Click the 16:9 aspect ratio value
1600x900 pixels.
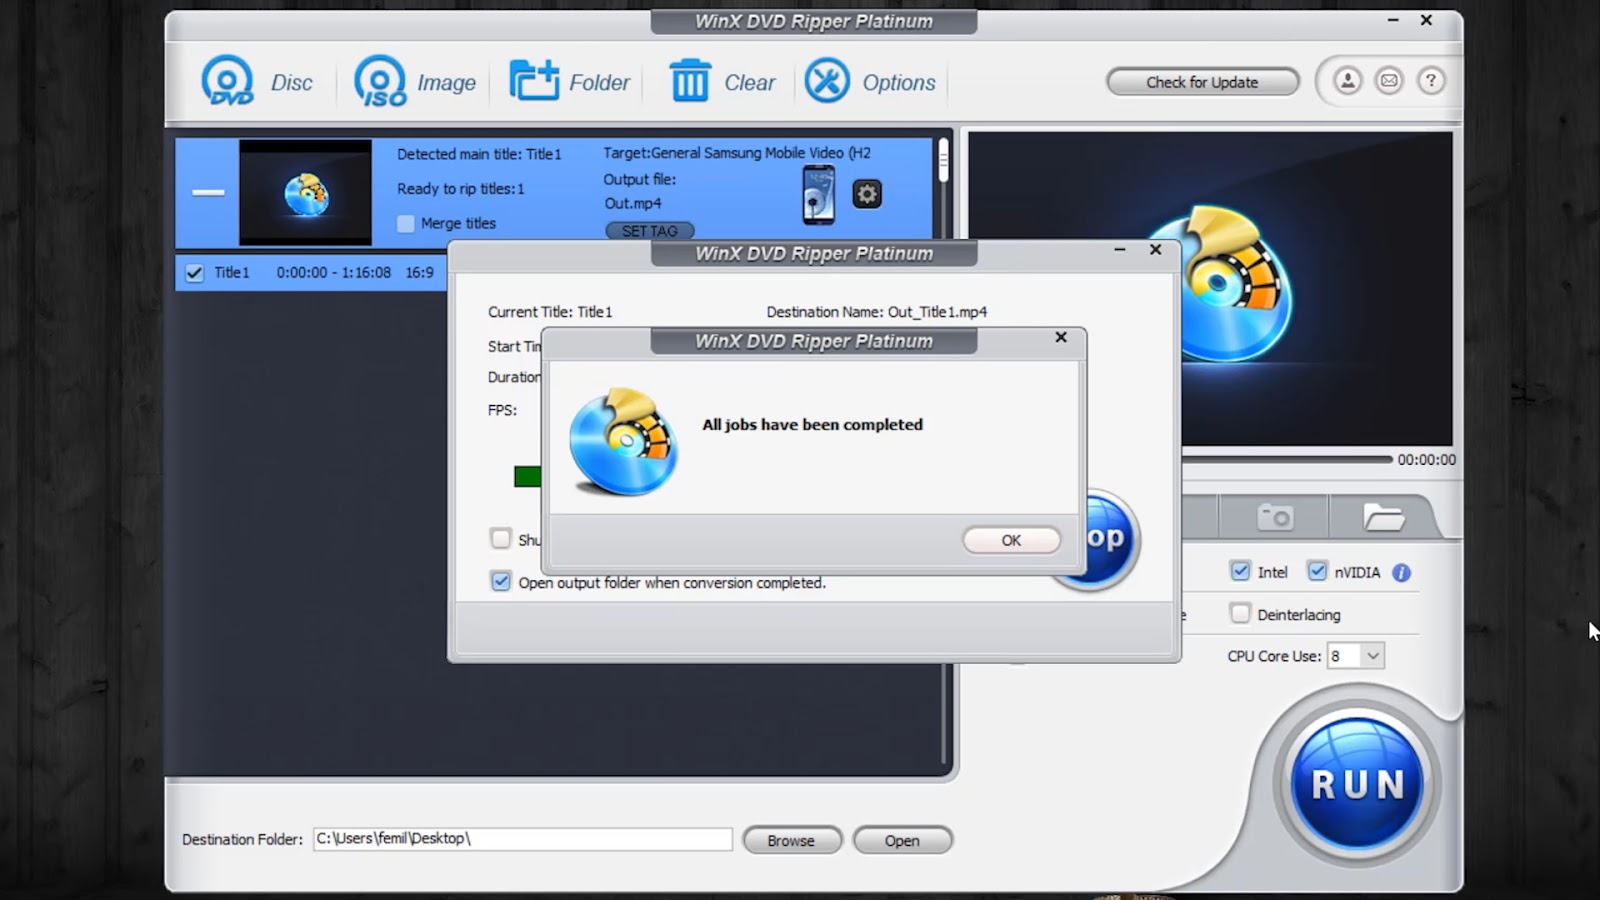pos(420,272)
